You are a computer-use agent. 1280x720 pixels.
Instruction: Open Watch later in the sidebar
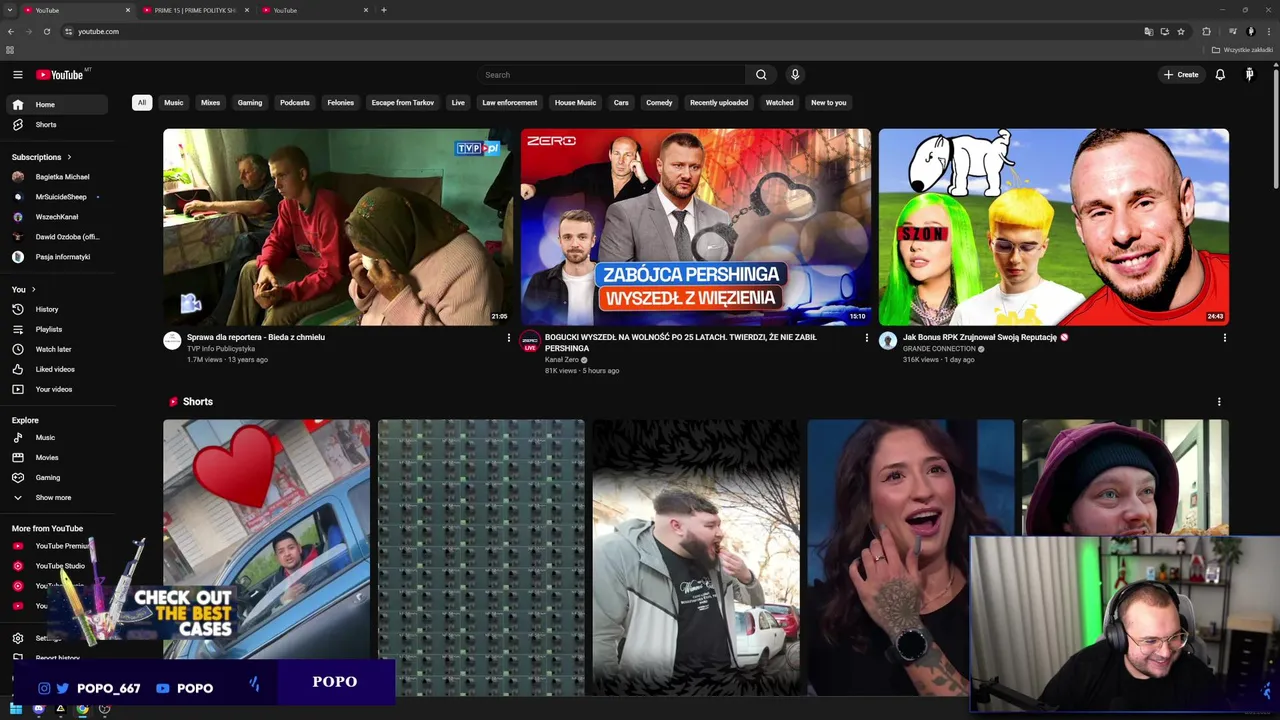pos(57,349)
